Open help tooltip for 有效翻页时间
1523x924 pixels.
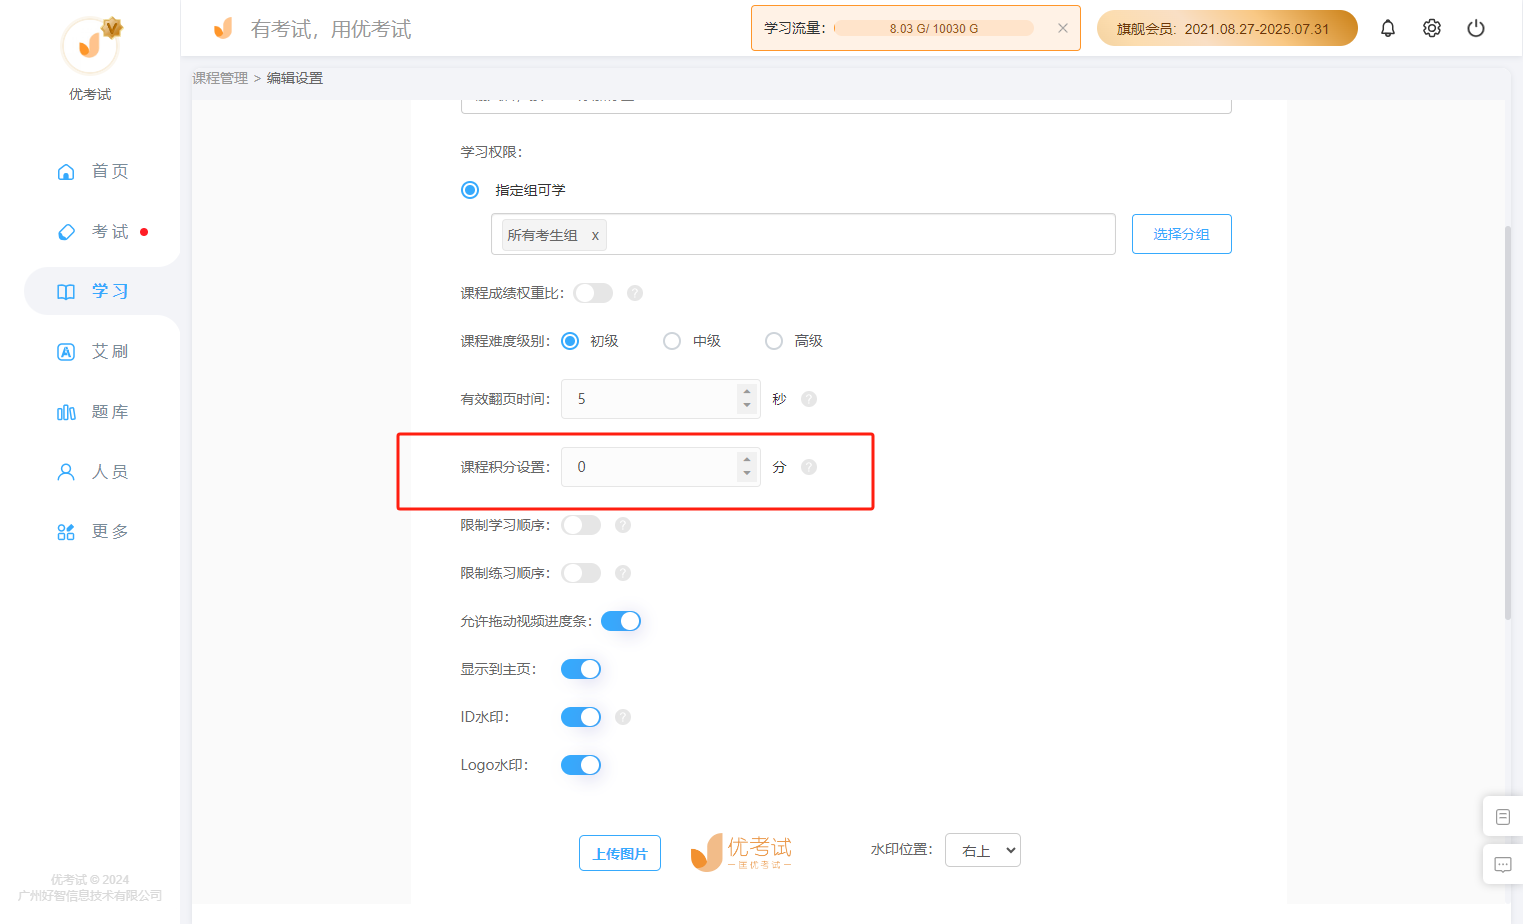(x=809, y=399)
